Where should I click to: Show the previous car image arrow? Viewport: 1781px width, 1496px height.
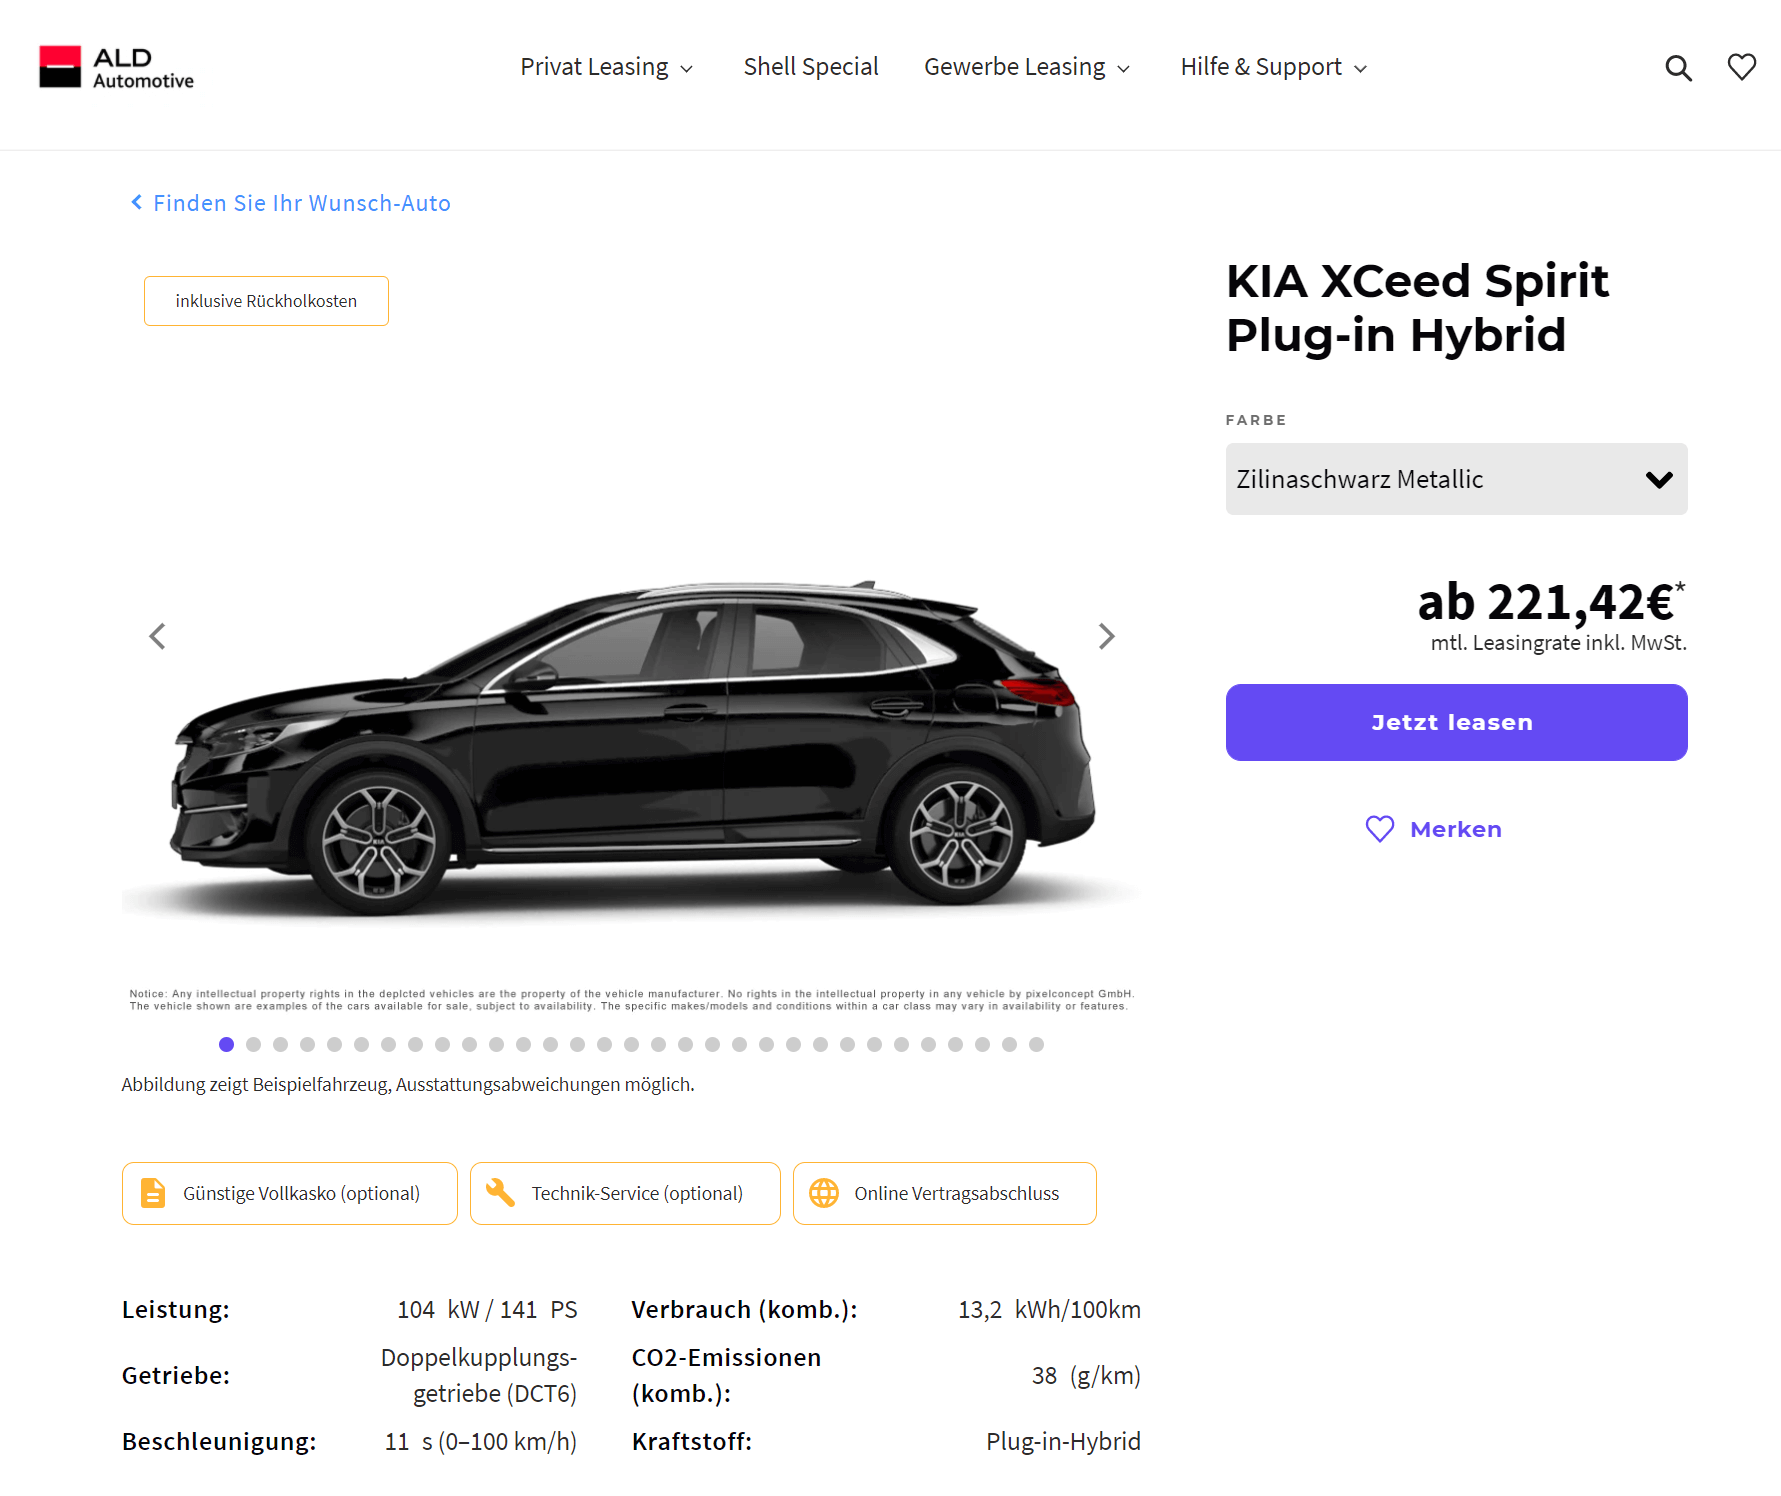157,636
